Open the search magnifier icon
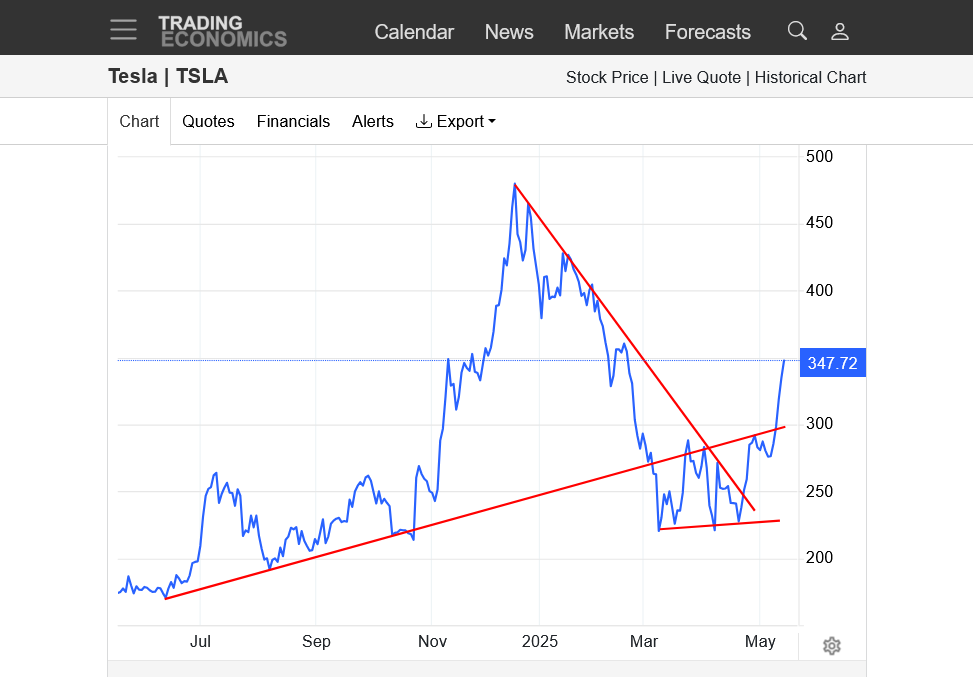The image size is (973, 677). [797, 31]
